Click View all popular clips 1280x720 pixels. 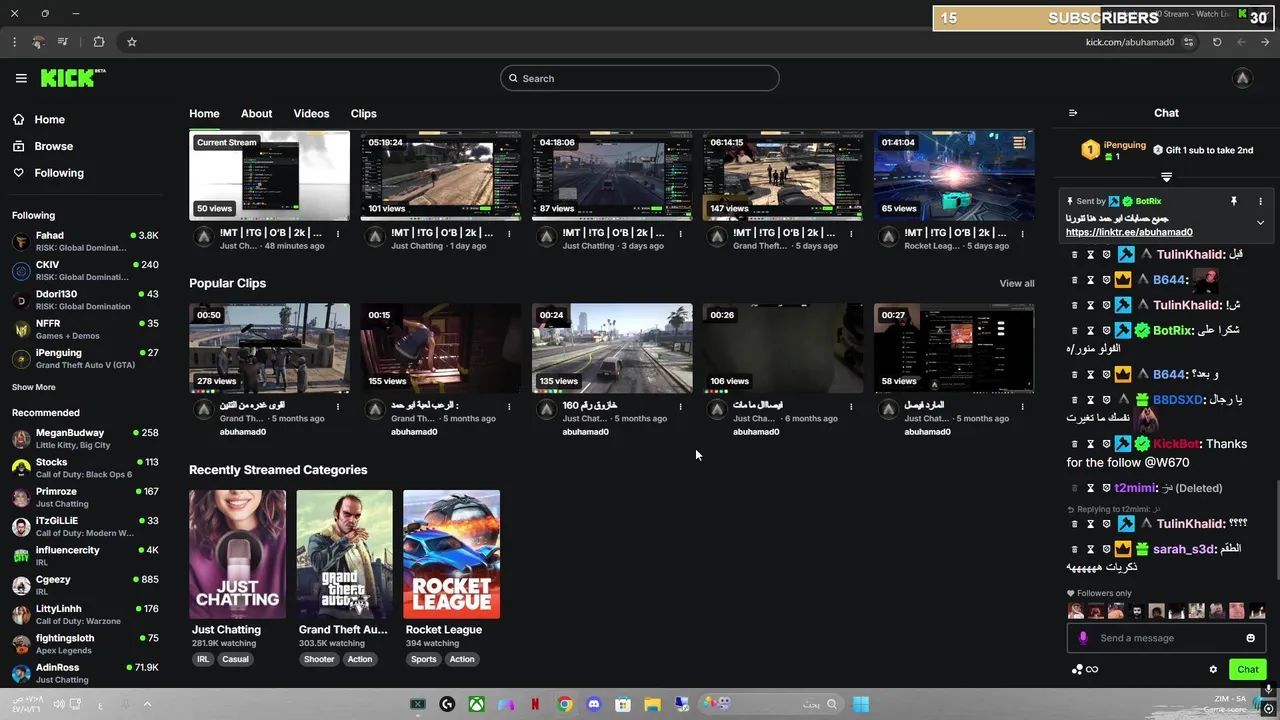pyautogui.click(x=1017, y=284)
